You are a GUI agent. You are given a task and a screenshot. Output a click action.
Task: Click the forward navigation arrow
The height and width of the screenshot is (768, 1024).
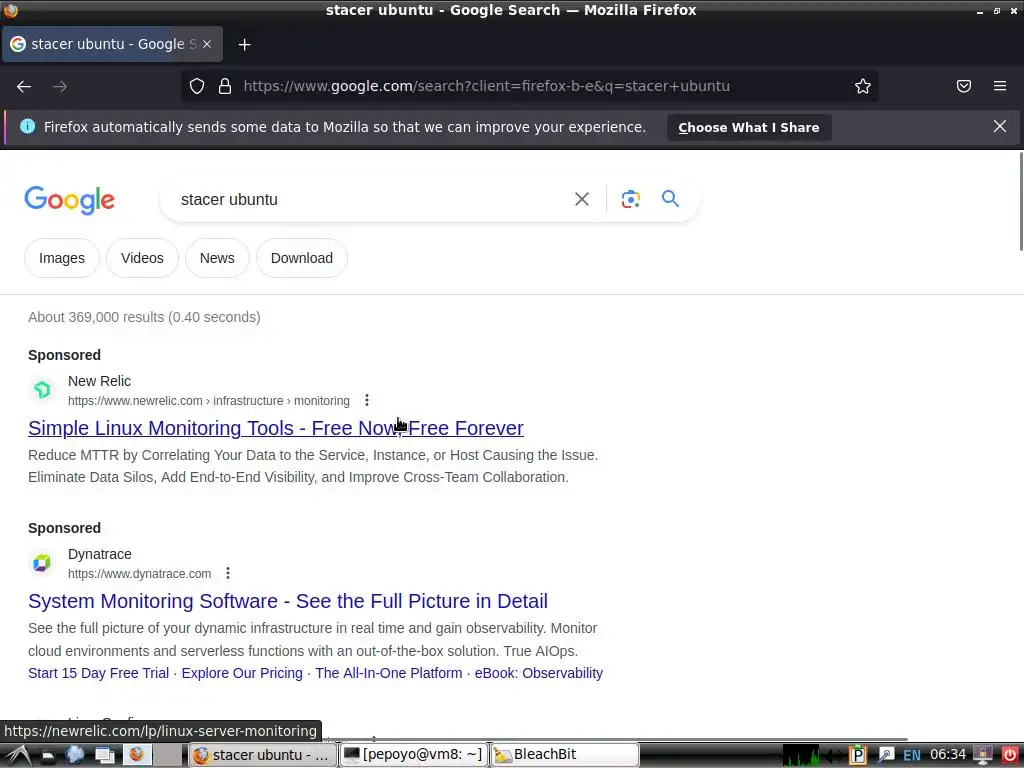point(60,86)
